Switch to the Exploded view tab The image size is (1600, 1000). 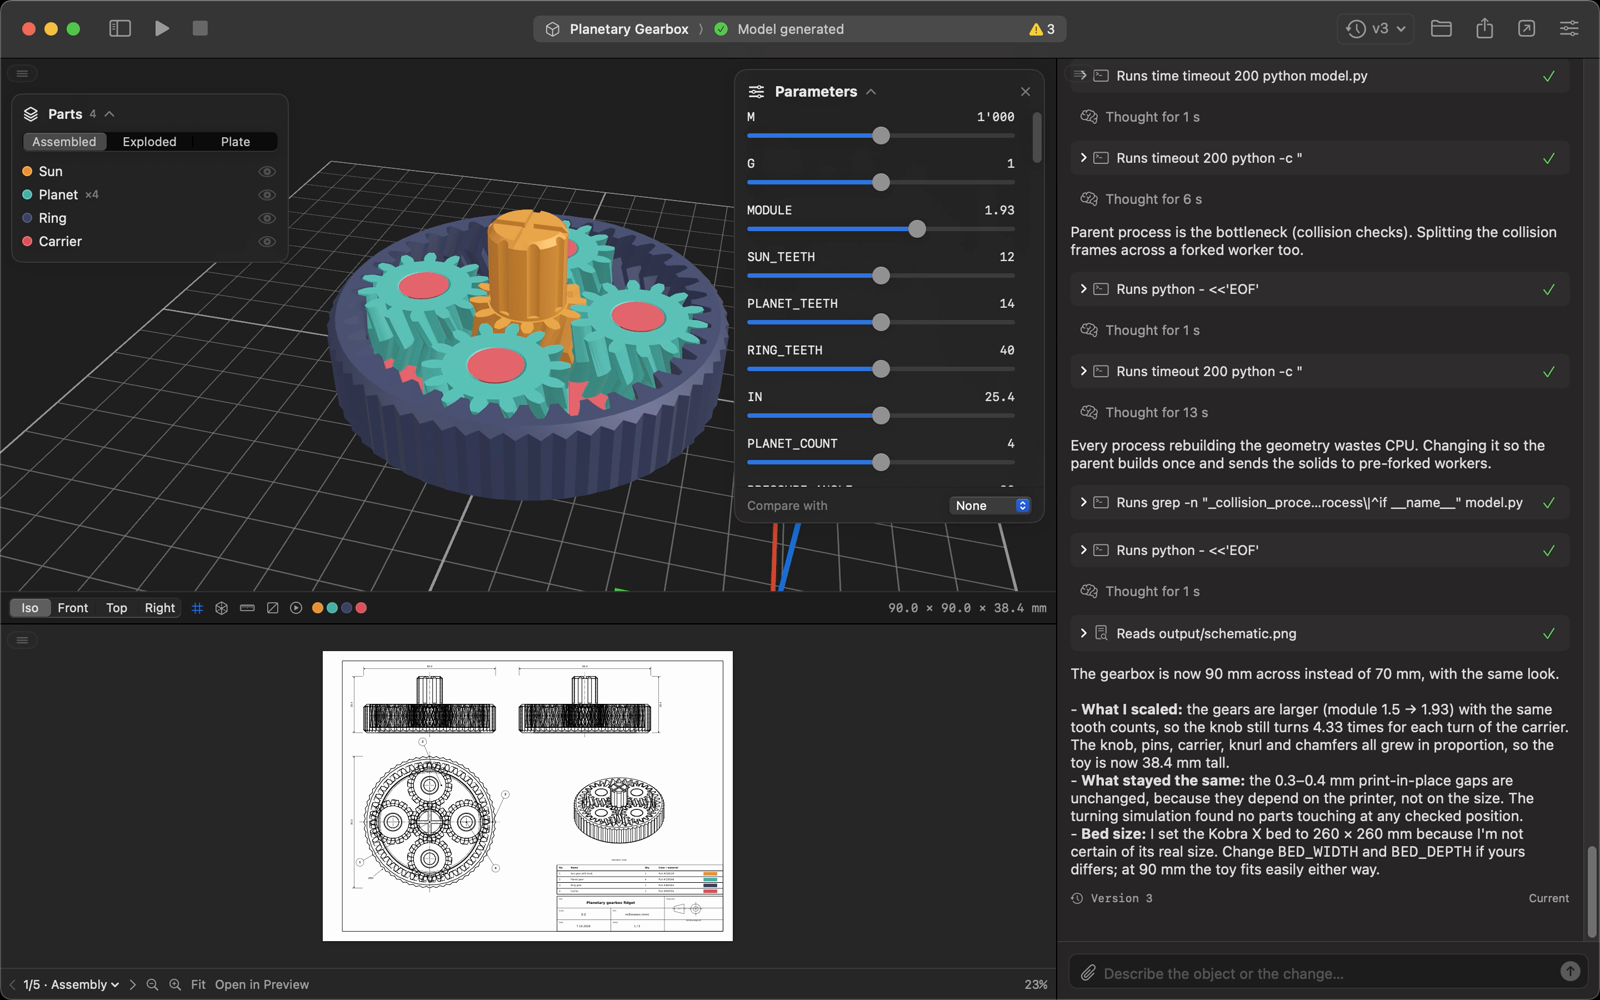click(x=149, y=142)
